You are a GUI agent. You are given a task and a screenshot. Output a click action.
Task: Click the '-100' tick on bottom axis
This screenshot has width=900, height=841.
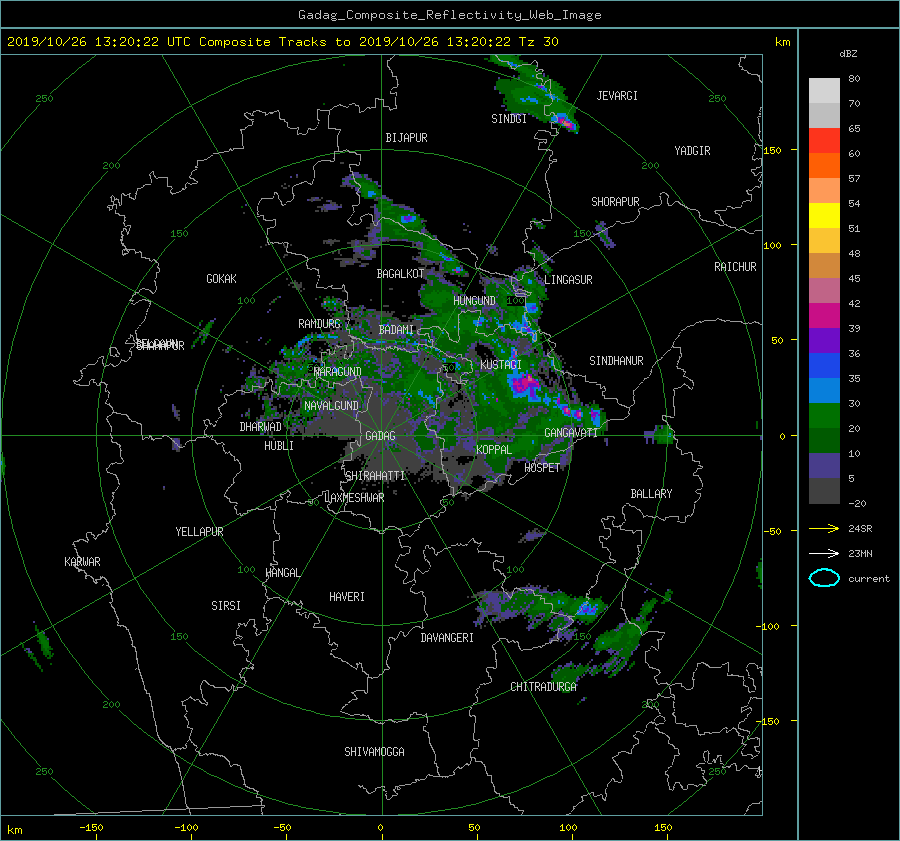186,828
